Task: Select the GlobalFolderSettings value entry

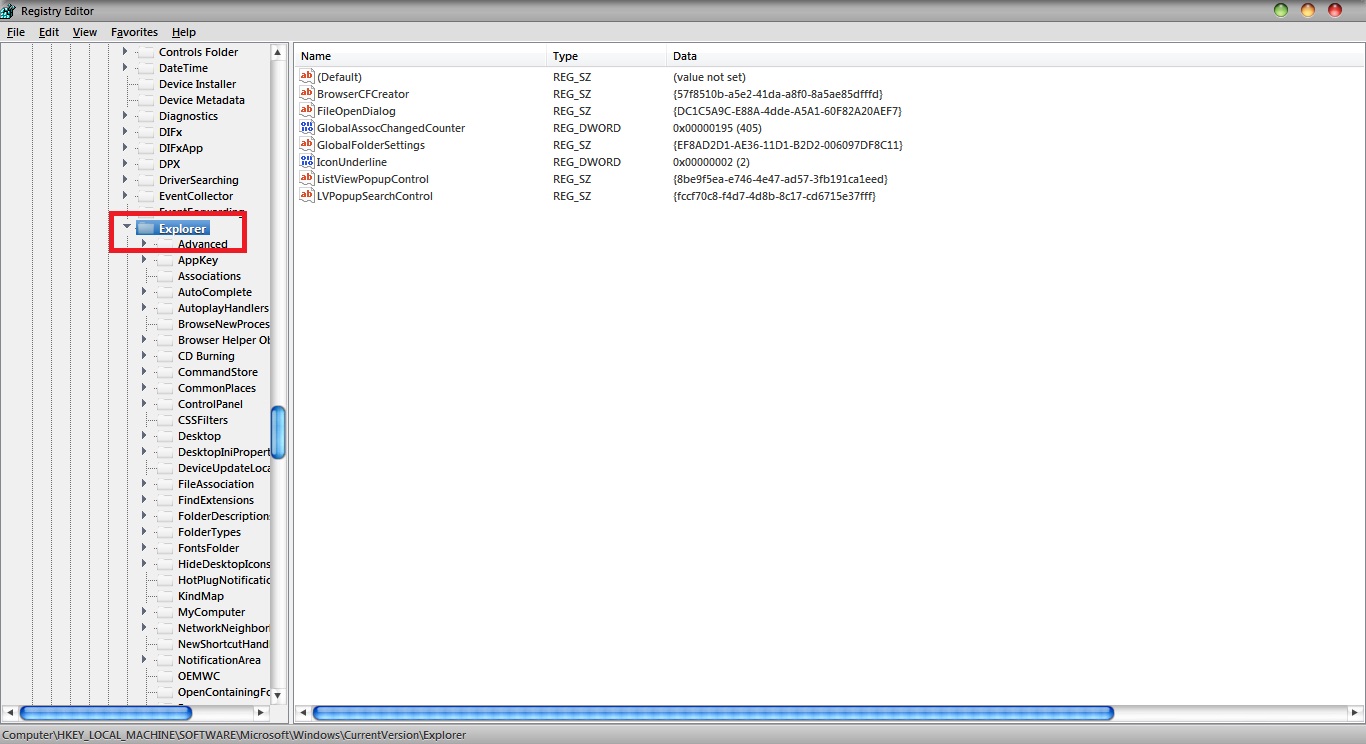Action: click(370, 145)
